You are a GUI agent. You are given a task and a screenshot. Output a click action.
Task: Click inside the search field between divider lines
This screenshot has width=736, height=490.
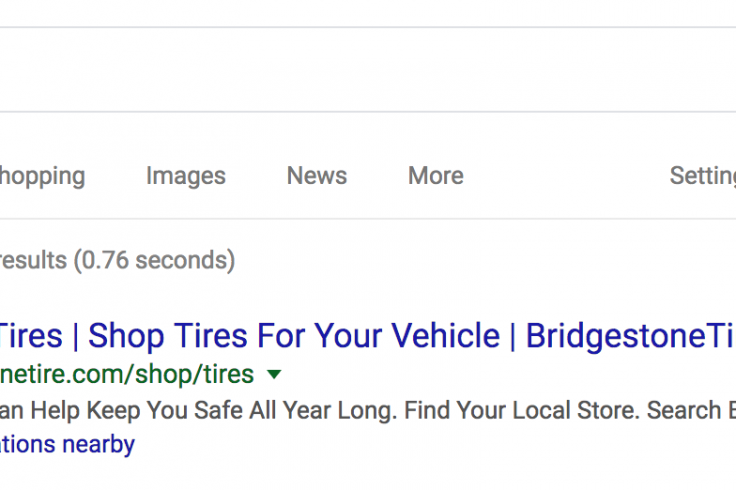tap(368, 69)
